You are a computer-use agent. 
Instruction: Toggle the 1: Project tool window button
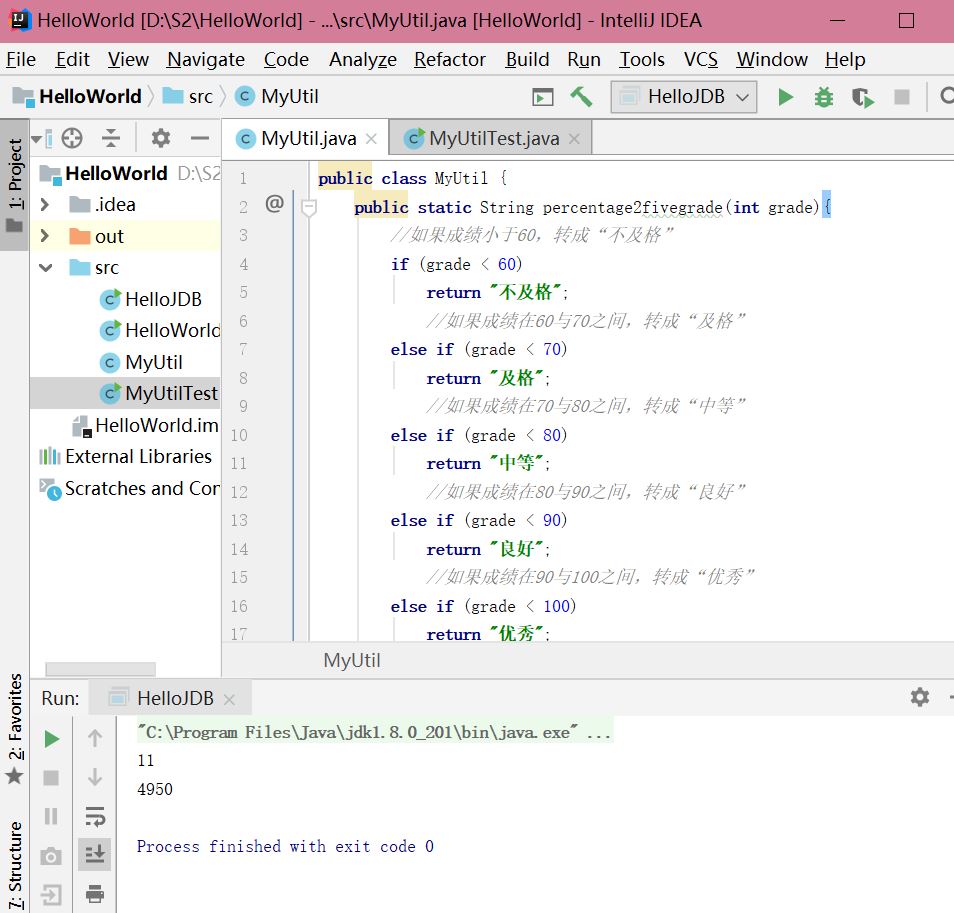pos(15,184)
